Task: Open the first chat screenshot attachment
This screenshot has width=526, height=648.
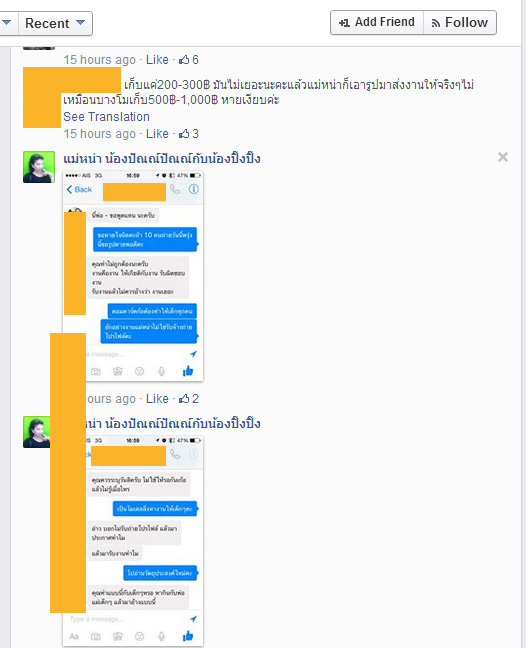Action: [133, 276]
